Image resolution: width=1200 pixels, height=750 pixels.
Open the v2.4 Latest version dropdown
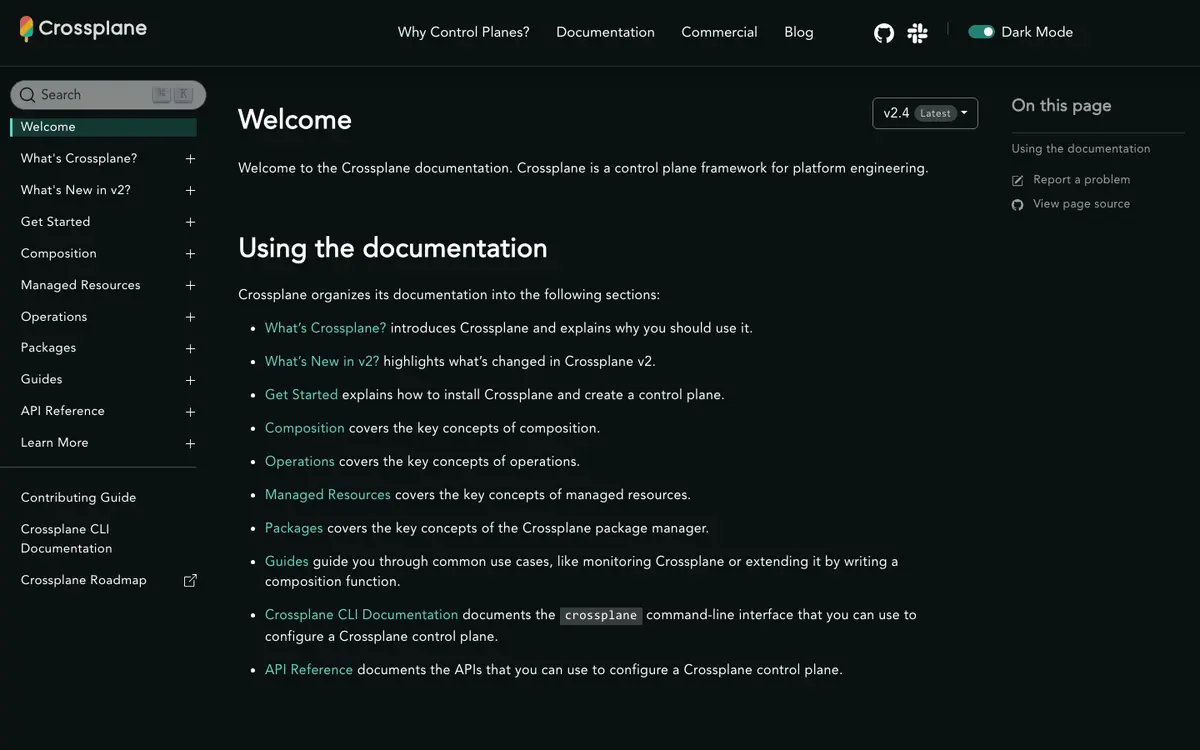[x=925, y=113]
